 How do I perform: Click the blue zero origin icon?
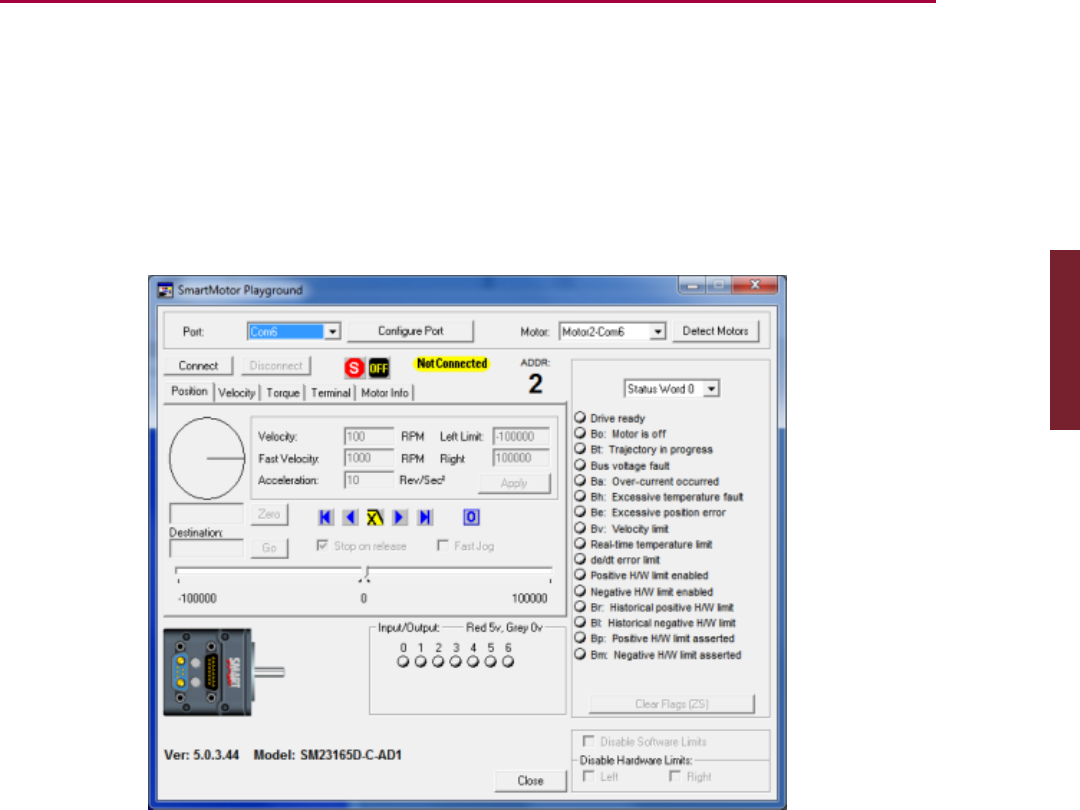pos(471,517)
